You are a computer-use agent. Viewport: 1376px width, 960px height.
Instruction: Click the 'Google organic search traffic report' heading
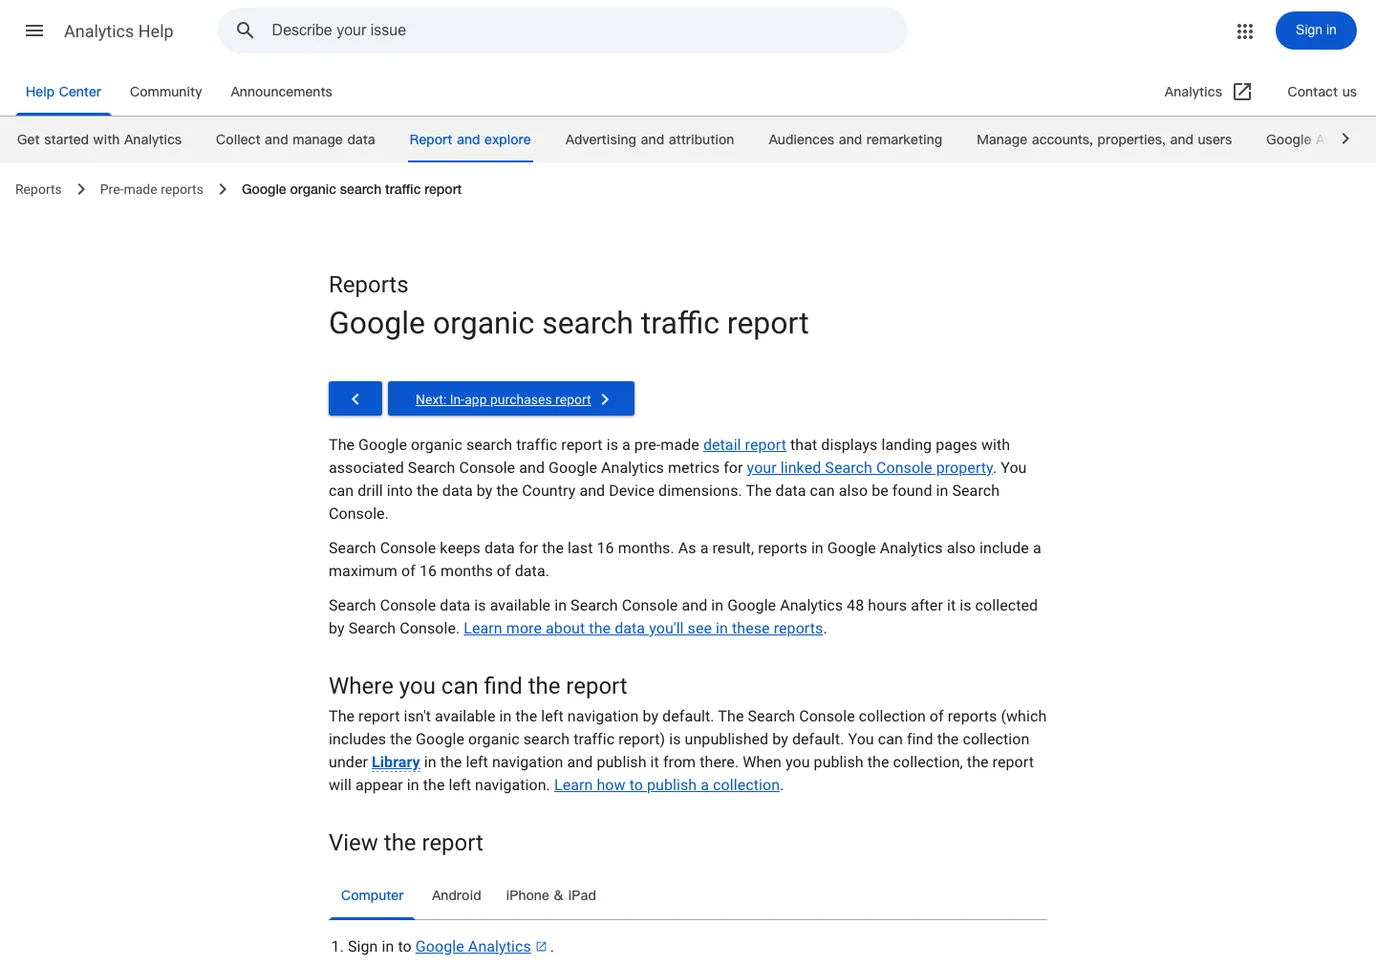pyautogui.click(x=568, y=323)
